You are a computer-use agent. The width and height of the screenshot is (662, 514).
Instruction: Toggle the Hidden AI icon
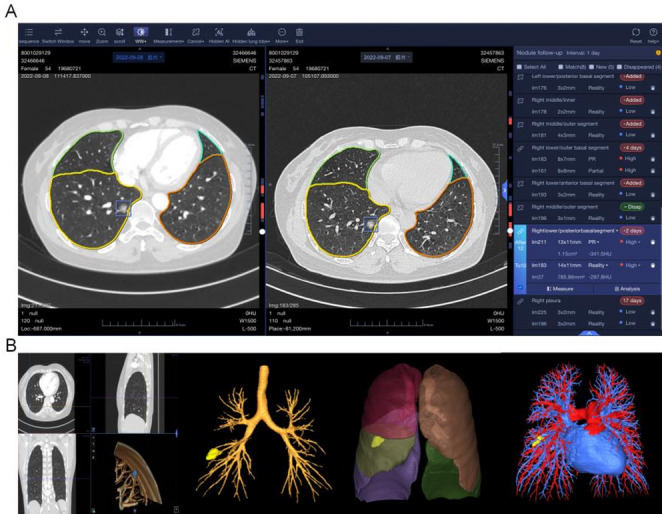point(219,33)
